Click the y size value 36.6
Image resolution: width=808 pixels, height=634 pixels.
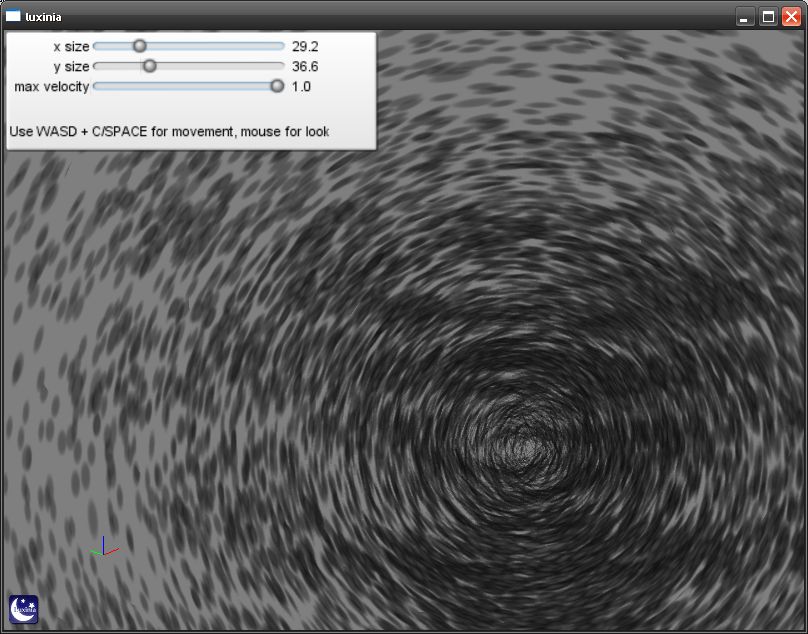[x=304, y=67]
